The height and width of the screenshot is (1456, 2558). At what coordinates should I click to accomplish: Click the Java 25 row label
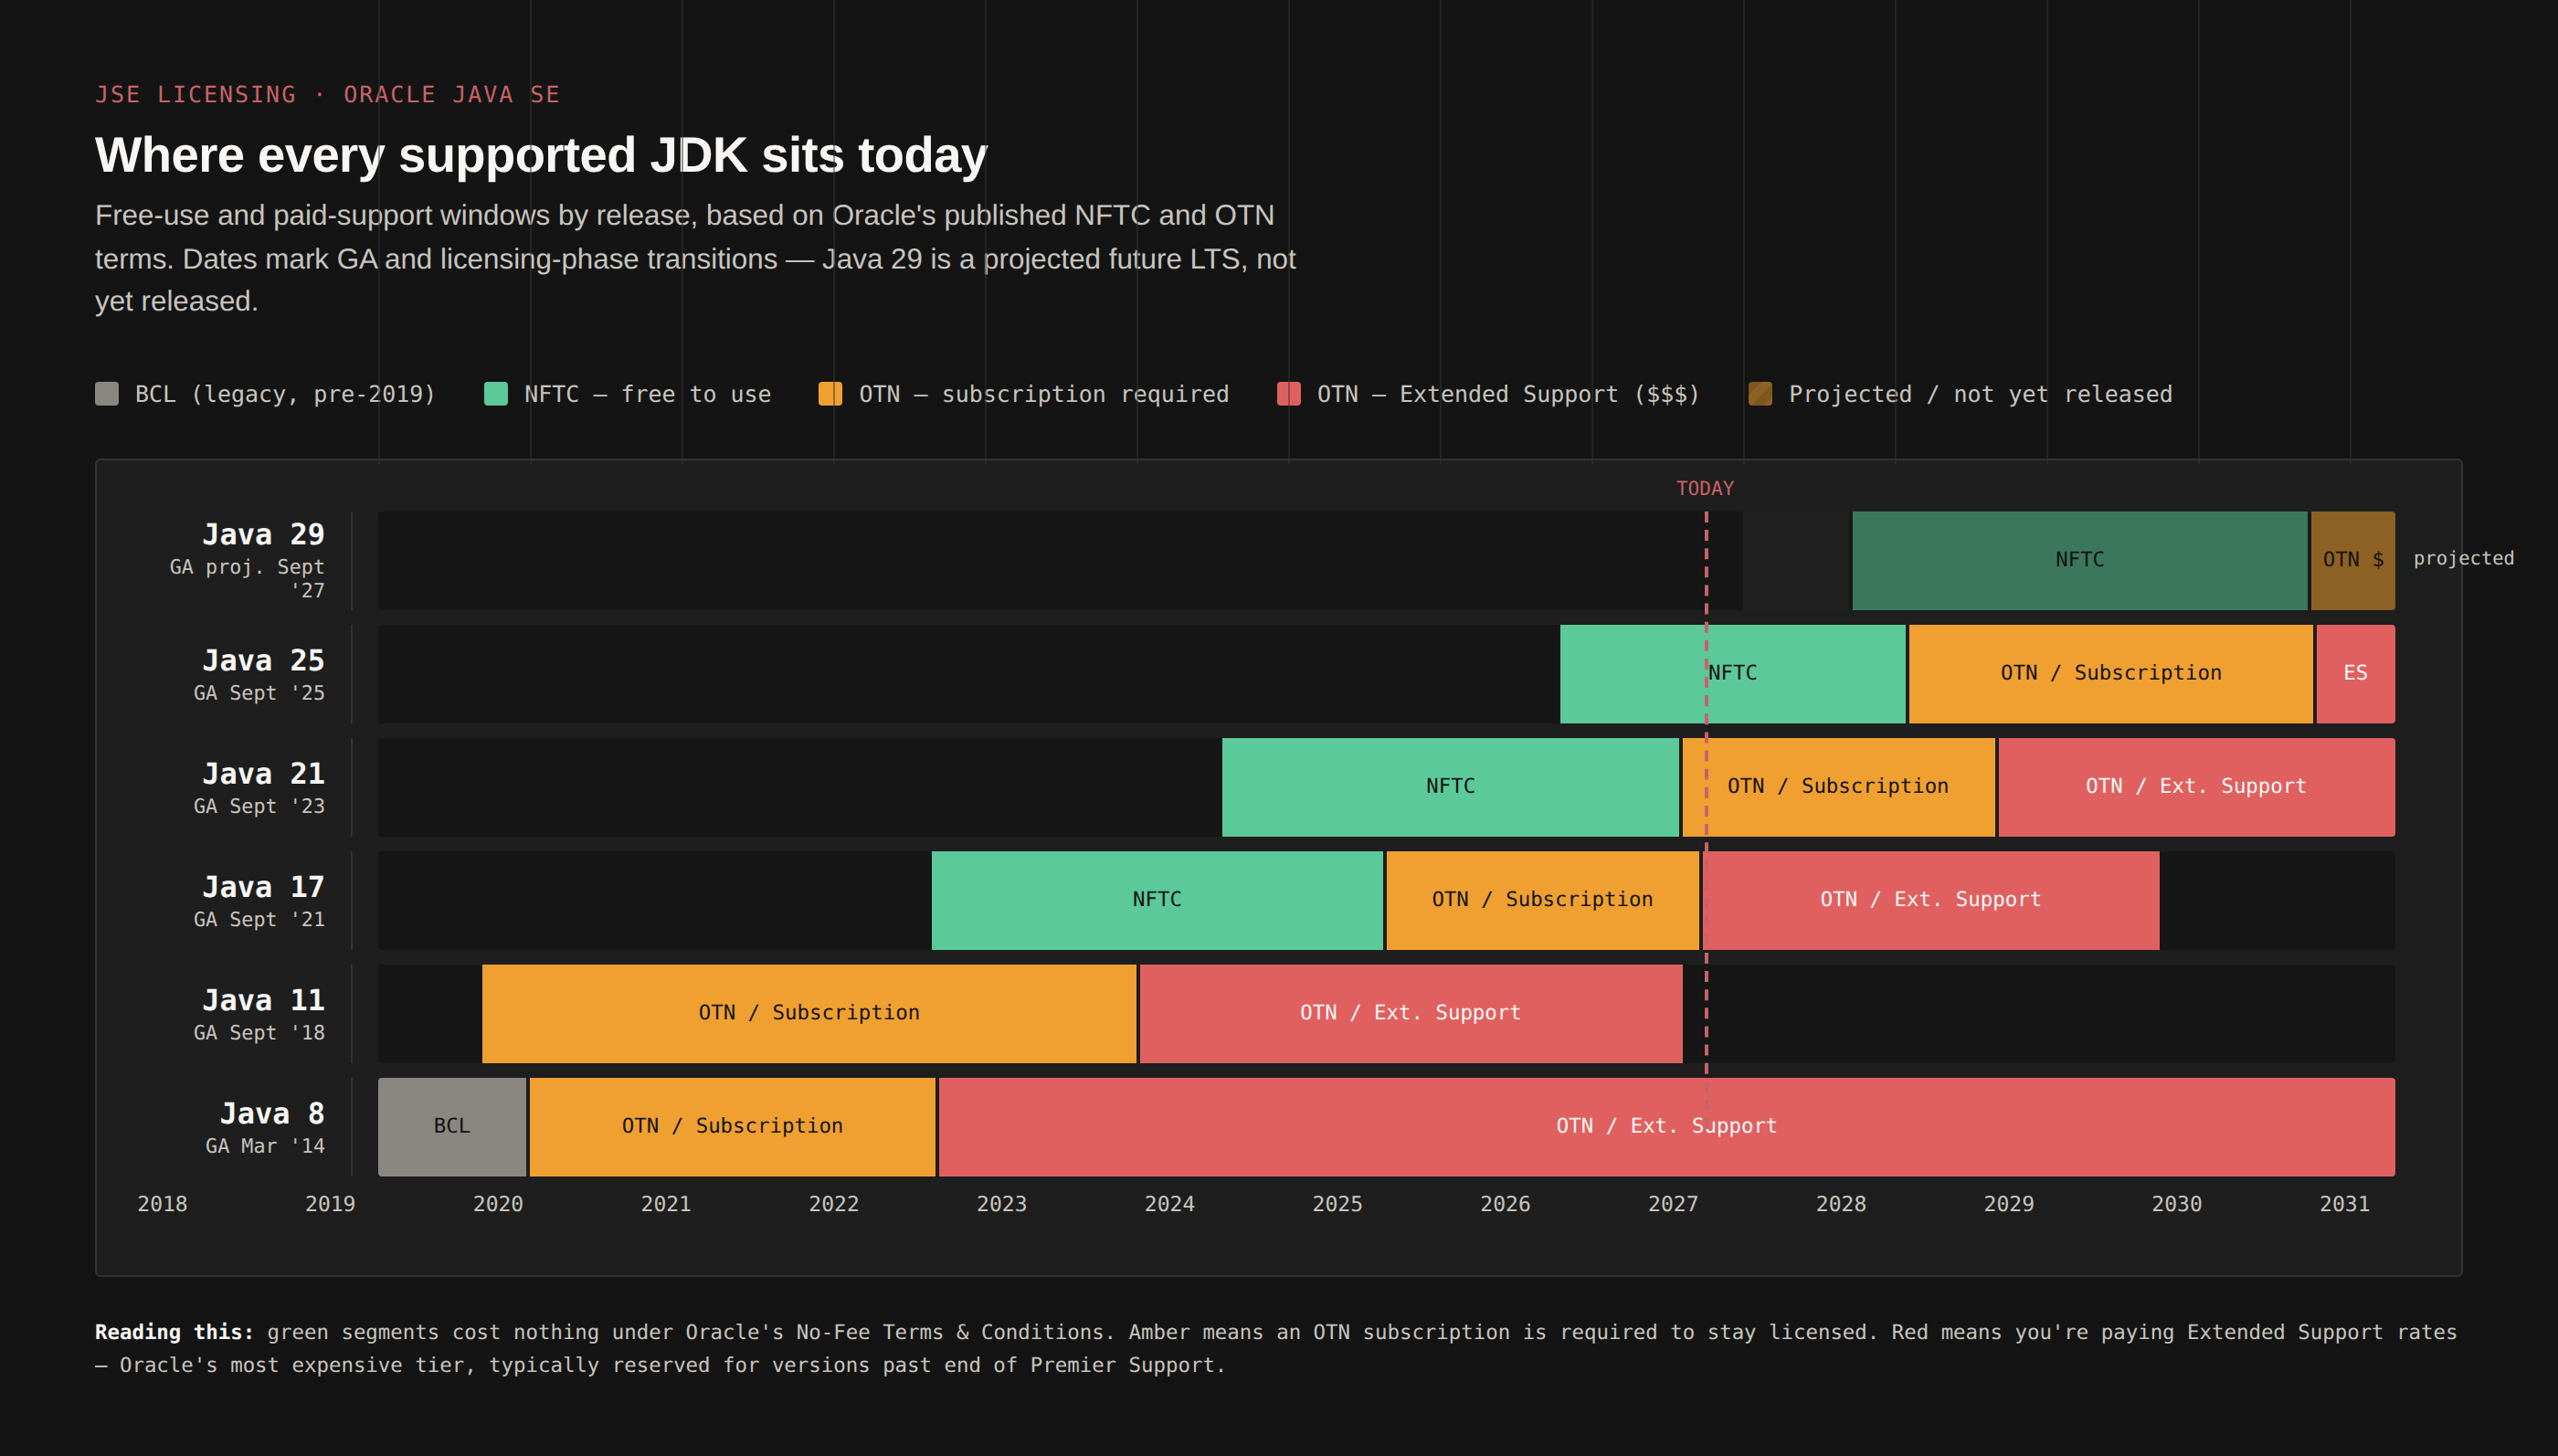pyautogui.click(x=263, y=661)
